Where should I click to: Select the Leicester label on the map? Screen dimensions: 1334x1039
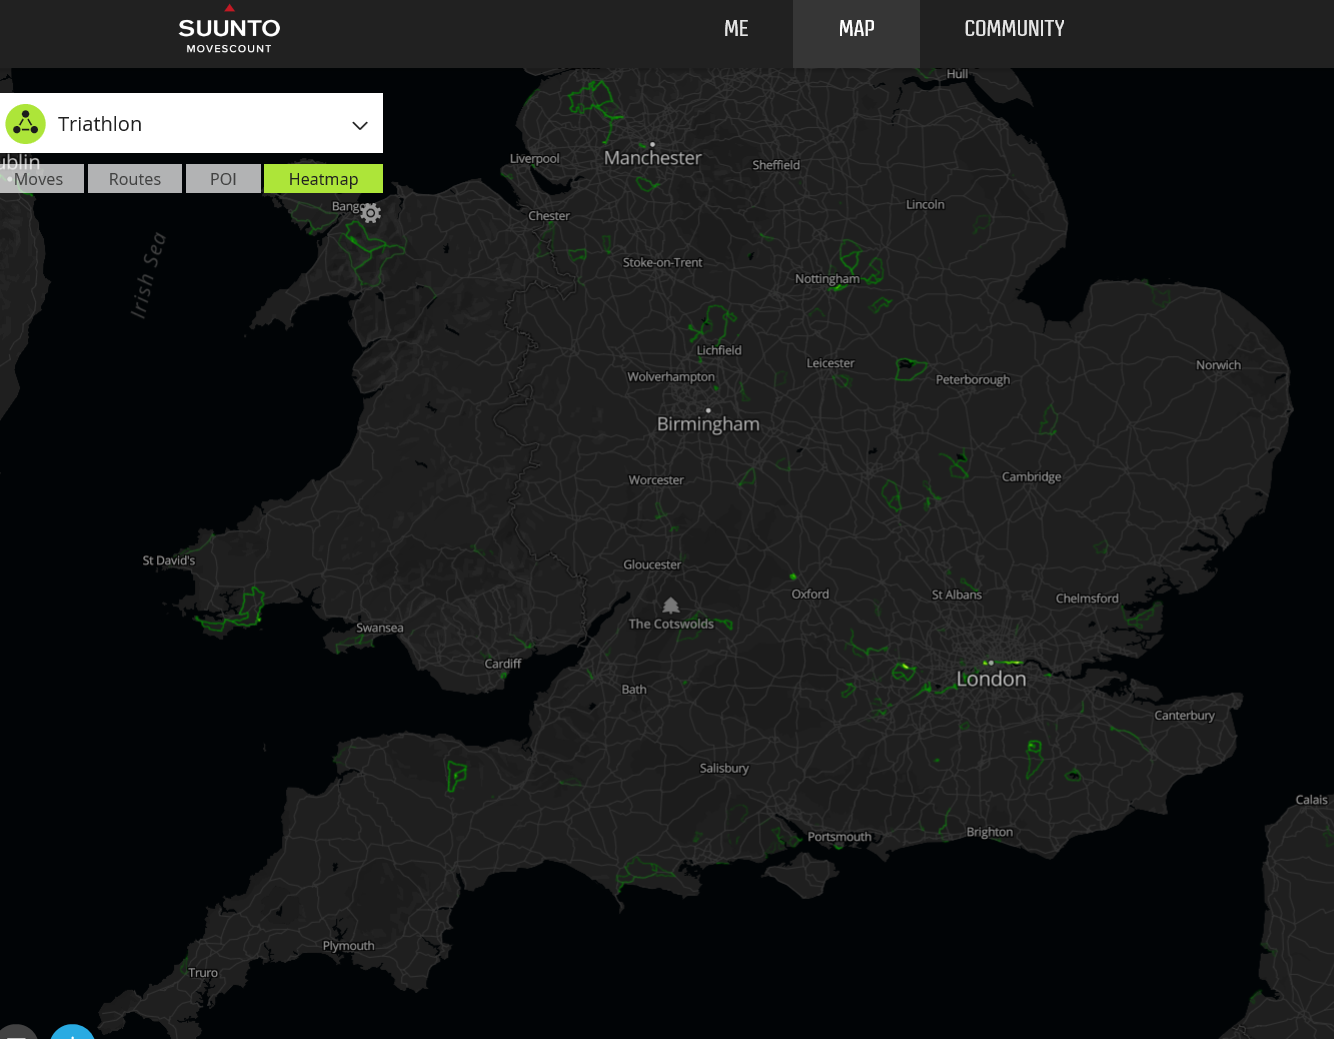pyautogui.click(x=831, y=364)
